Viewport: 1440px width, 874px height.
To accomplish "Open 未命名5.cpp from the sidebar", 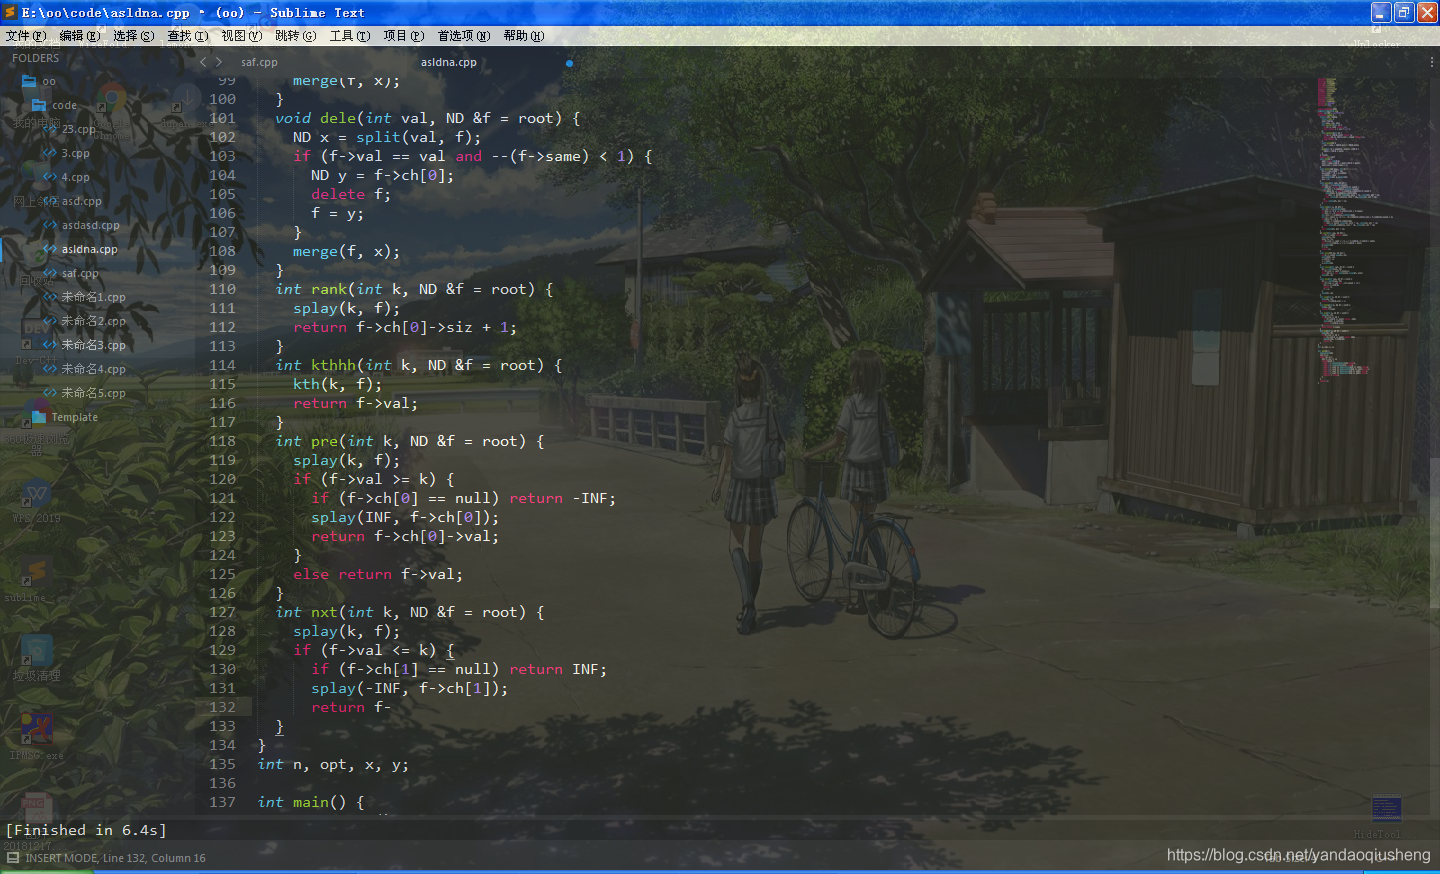I will [93, 393].
